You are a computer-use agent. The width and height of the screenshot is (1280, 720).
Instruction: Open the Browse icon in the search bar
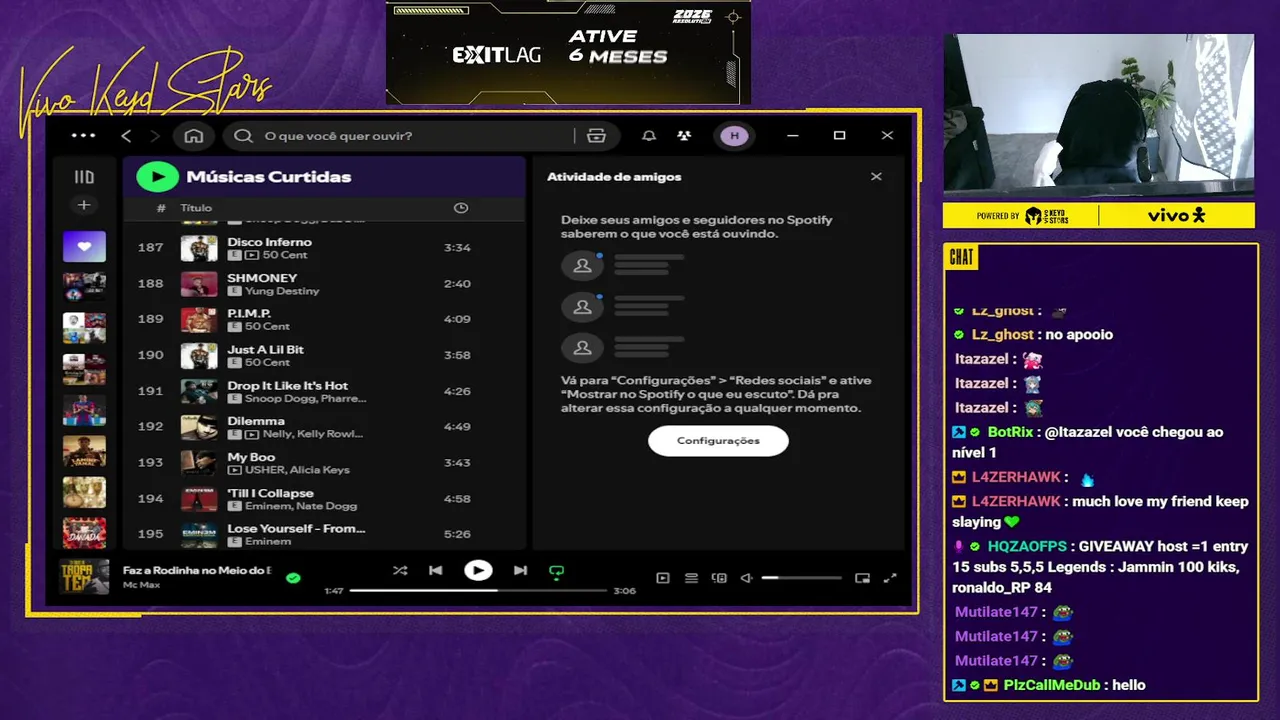pyautogui.click(x=597, y=136)
